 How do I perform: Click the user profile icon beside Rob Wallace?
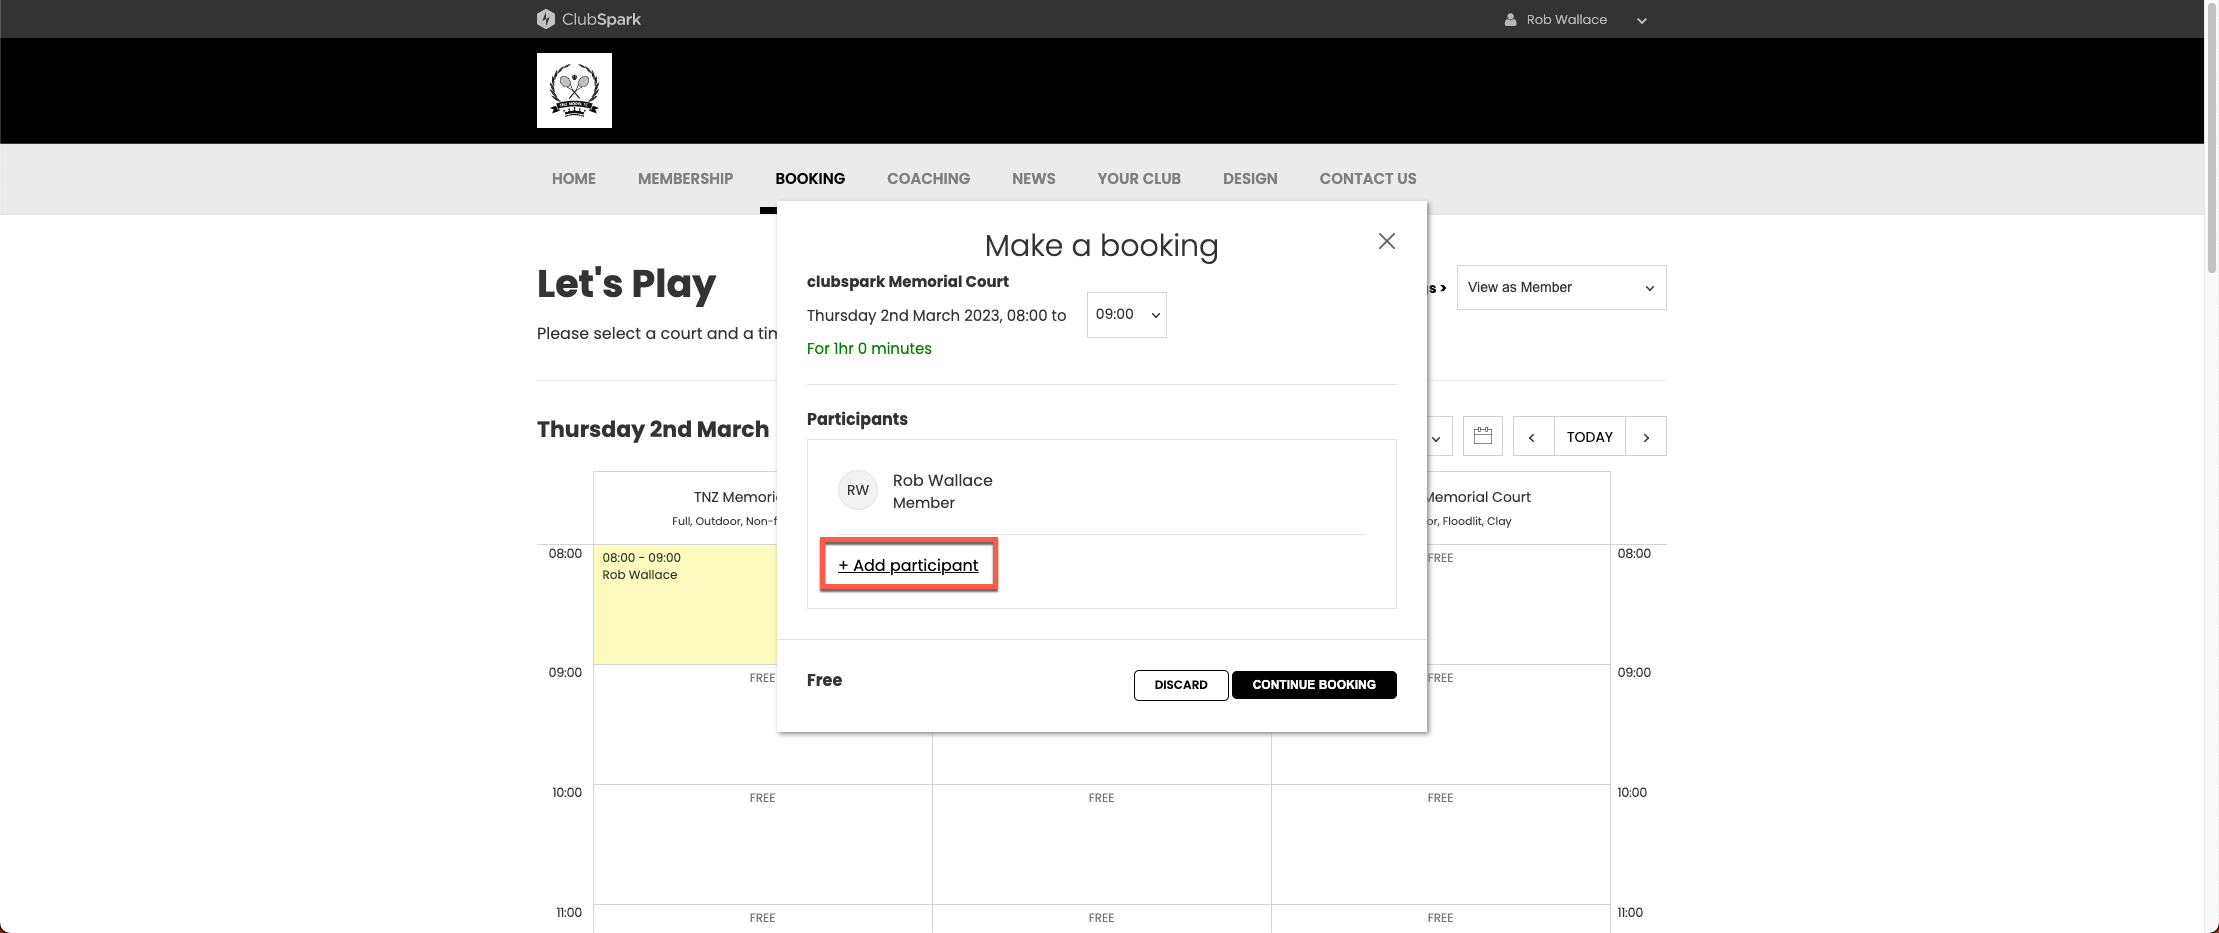click(1510, 19)
